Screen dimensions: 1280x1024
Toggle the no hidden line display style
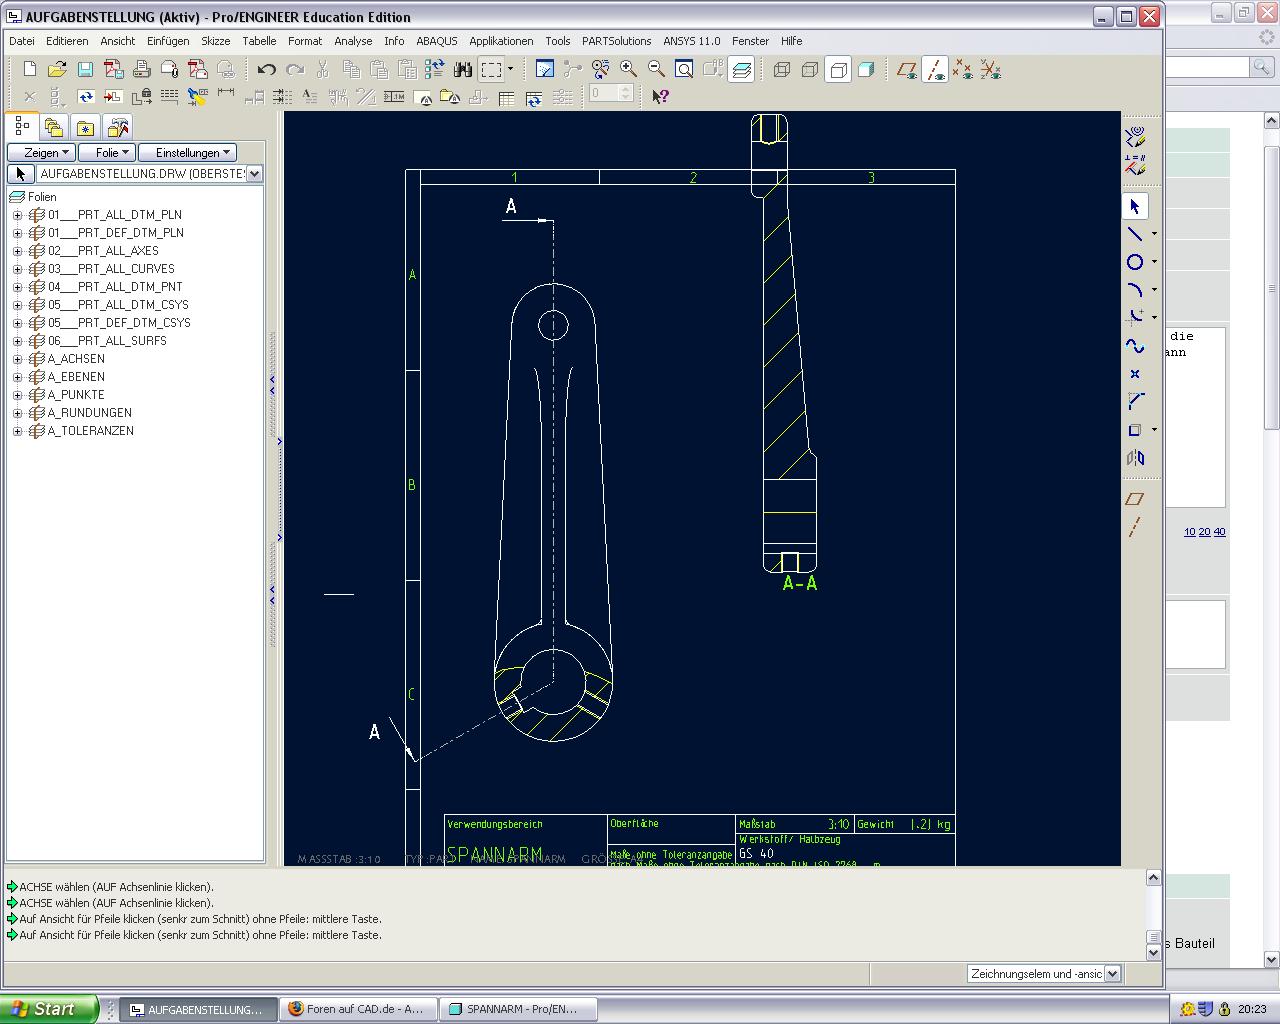838,69
